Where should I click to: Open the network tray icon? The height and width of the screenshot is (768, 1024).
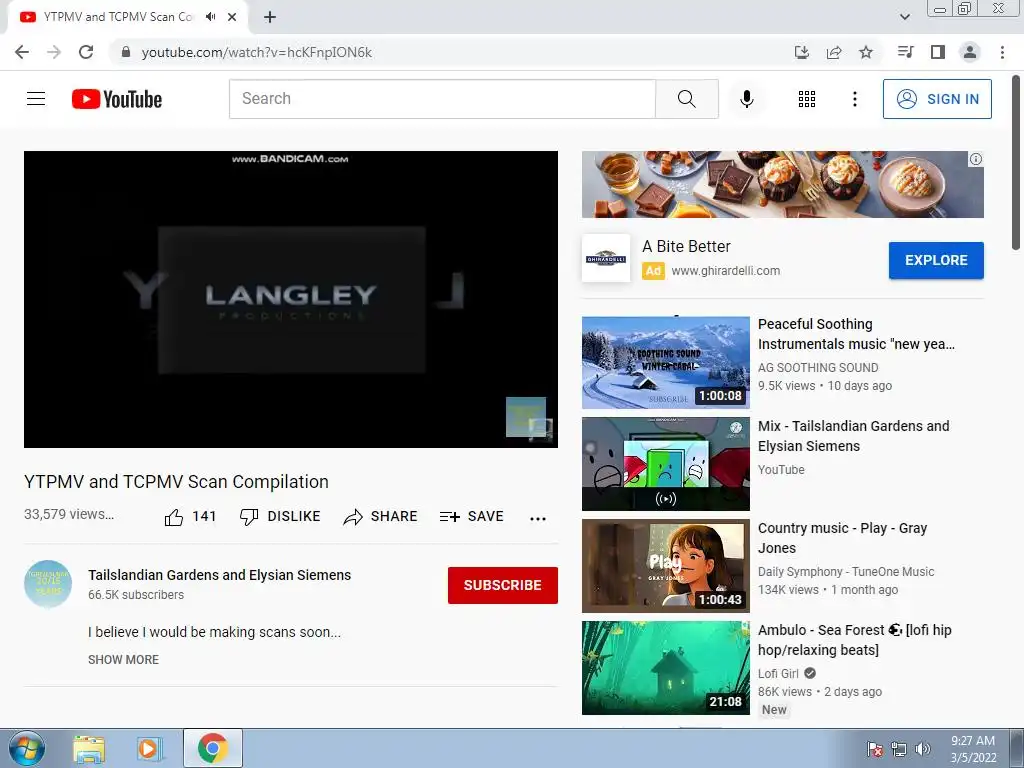point(899,749)
